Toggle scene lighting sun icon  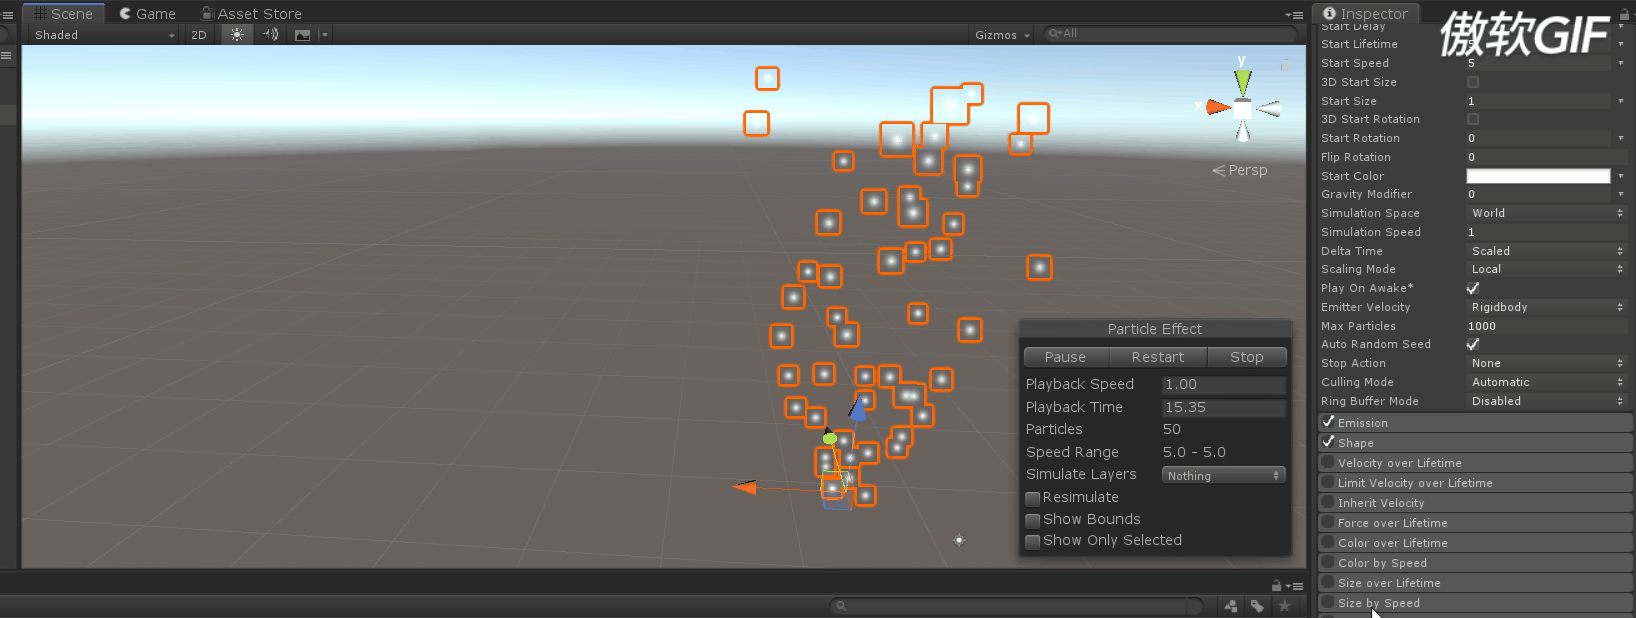click(x=237, y=34)
